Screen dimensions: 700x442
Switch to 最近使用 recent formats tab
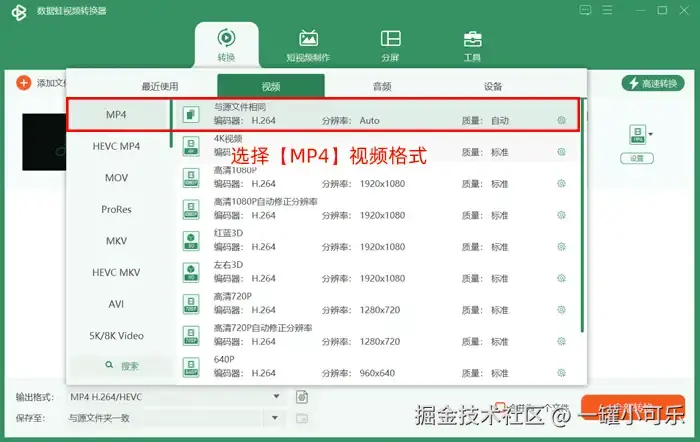tap(160, 86)
